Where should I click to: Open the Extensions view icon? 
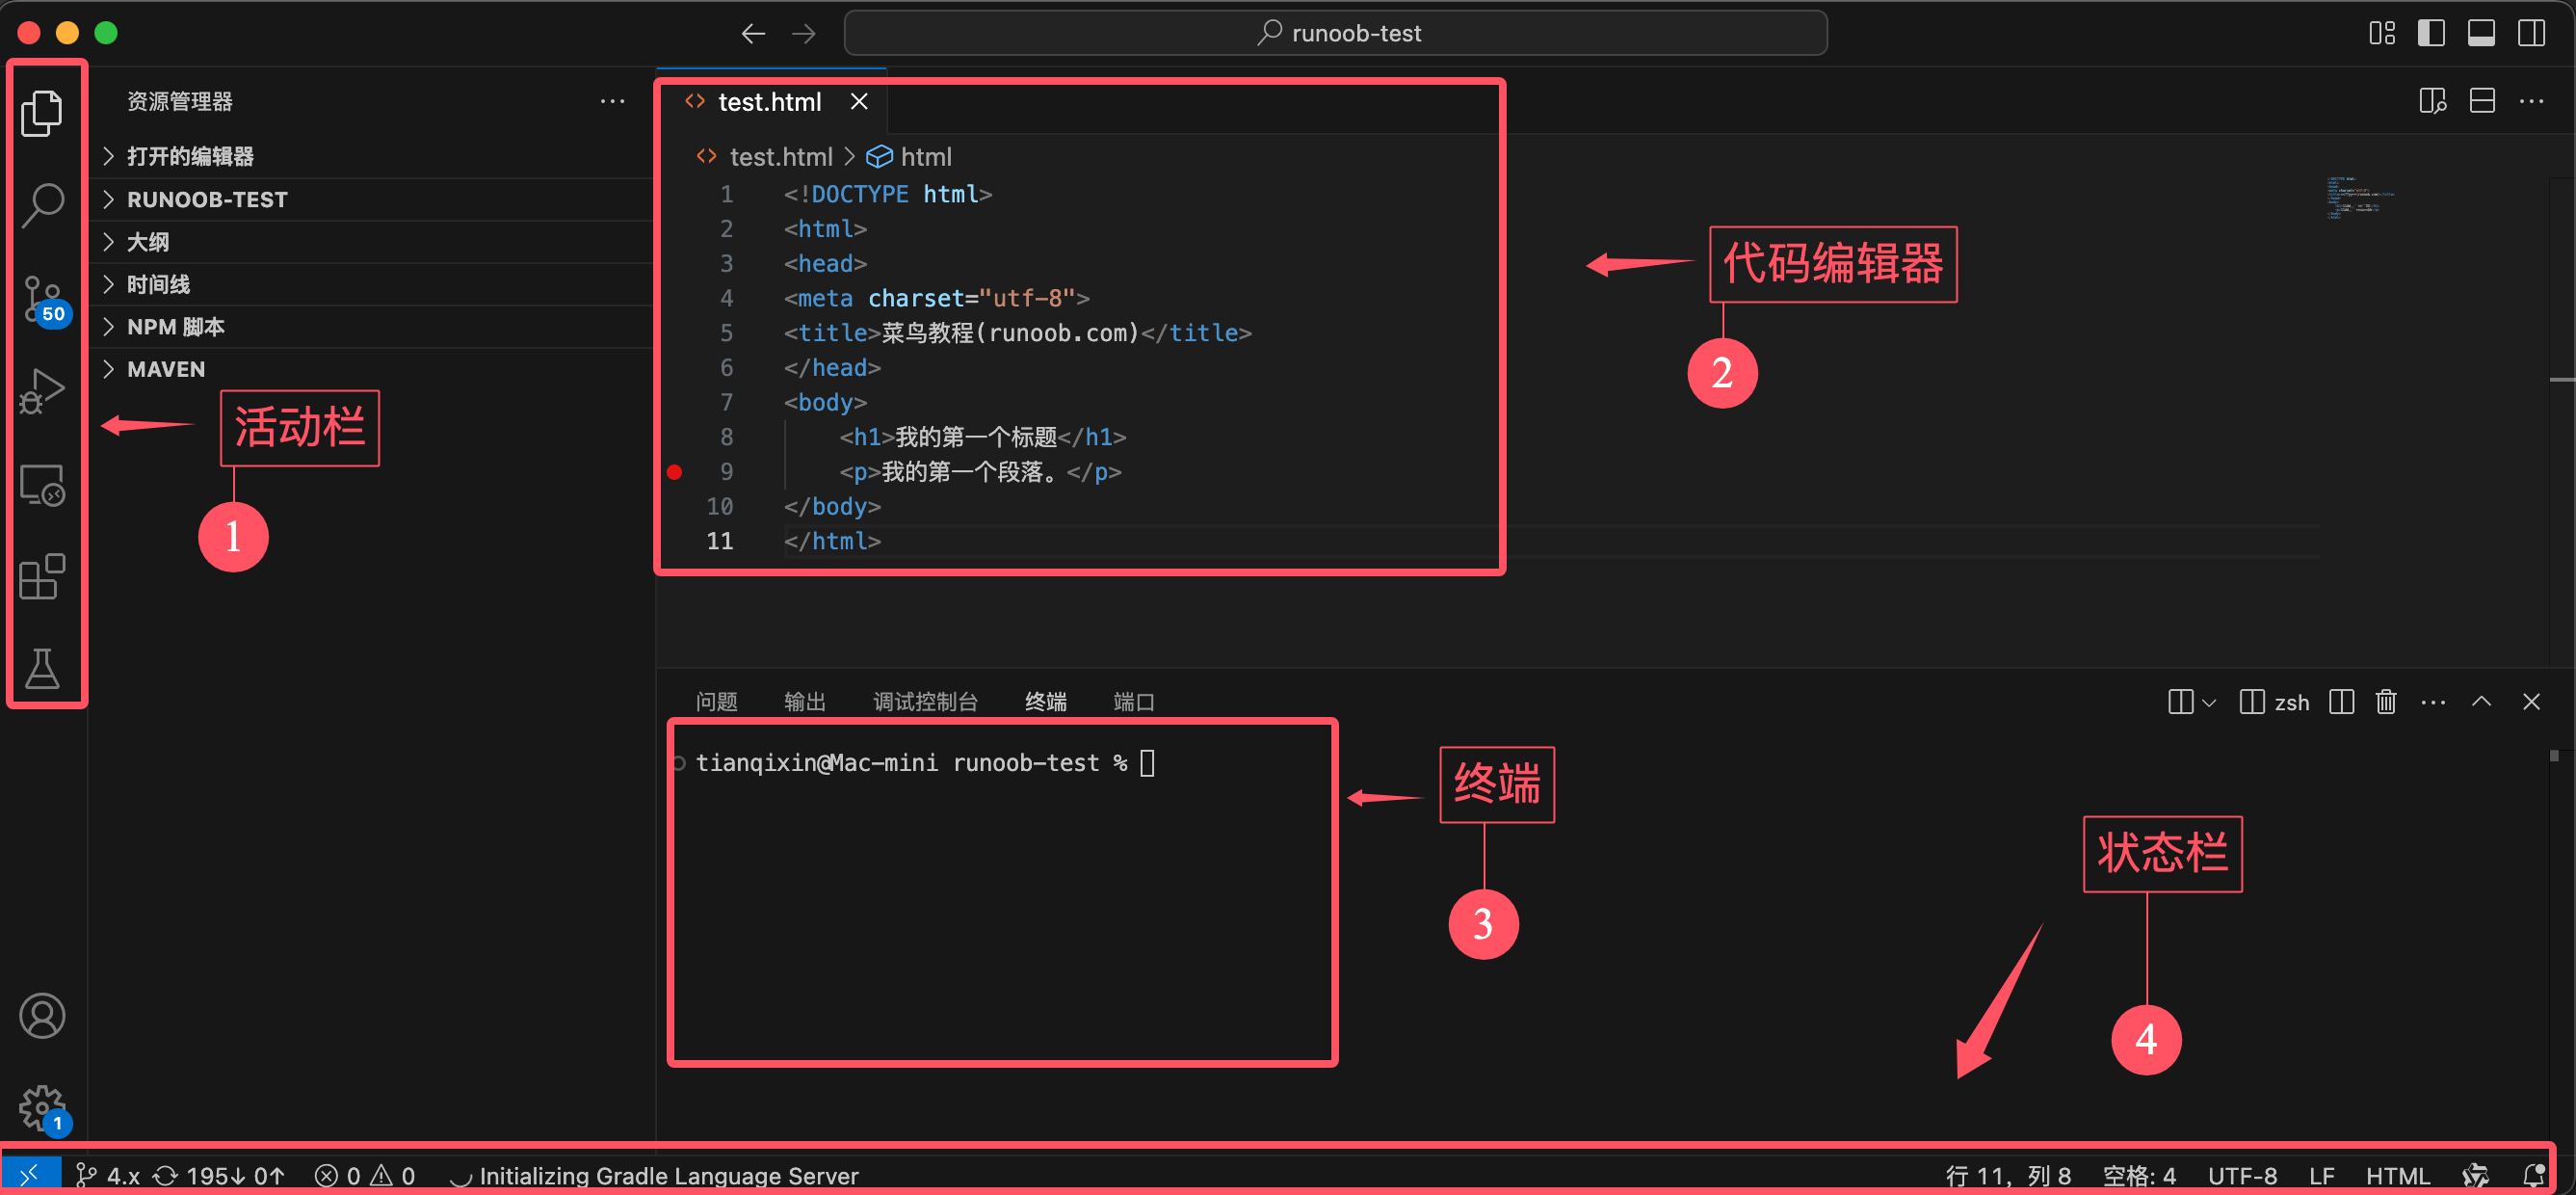pos(42,577)
